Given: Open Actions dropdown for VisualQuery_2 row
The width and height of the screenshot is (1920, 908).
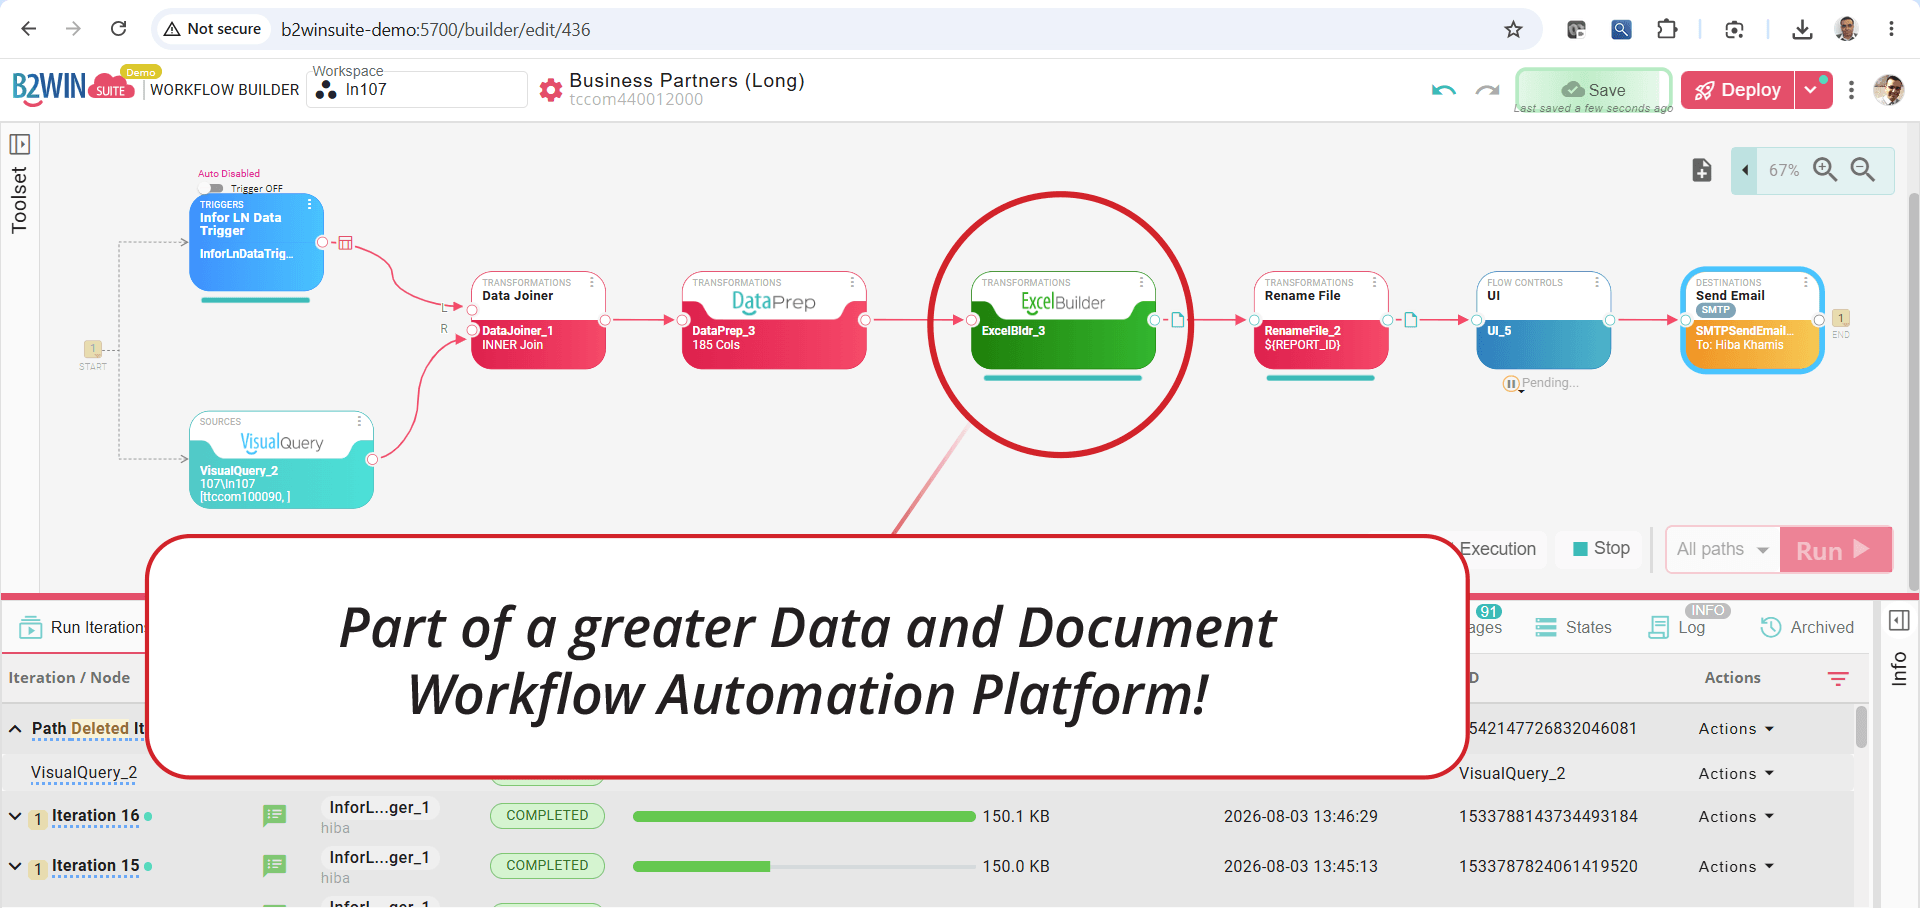Looking at the screenshot, I should pyautogui.click(x=1736, y=774).
